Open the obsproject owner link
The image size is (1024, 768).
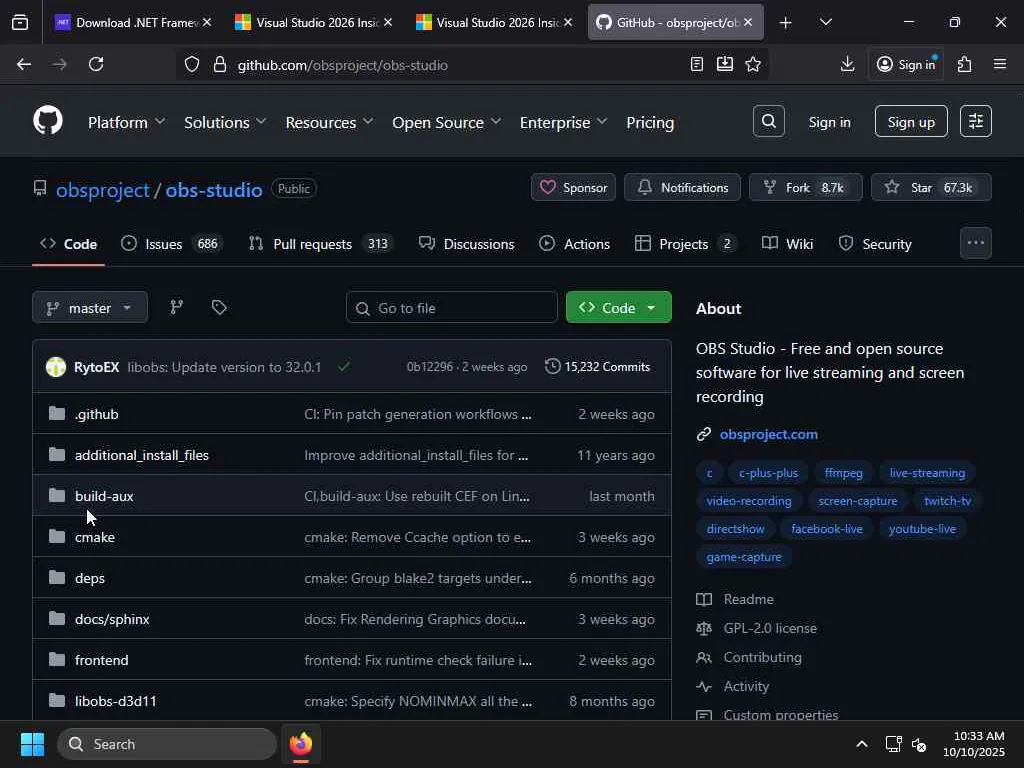(103, 189)
